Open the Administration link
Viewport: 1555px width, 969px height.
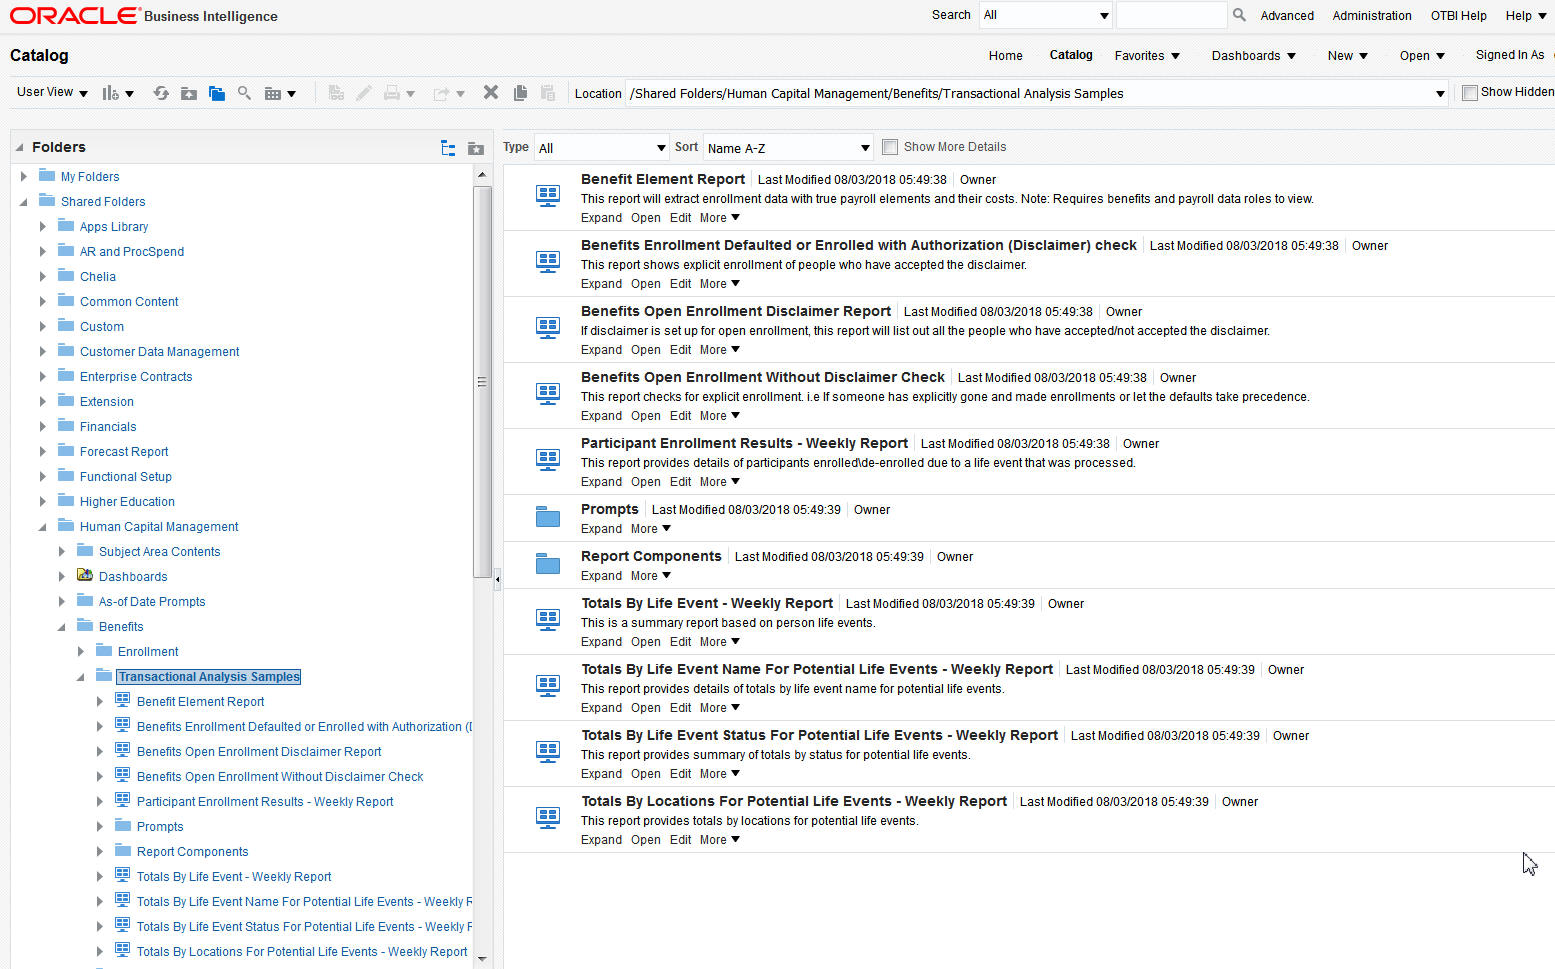pyautogui.click(x=1372, y=16)
